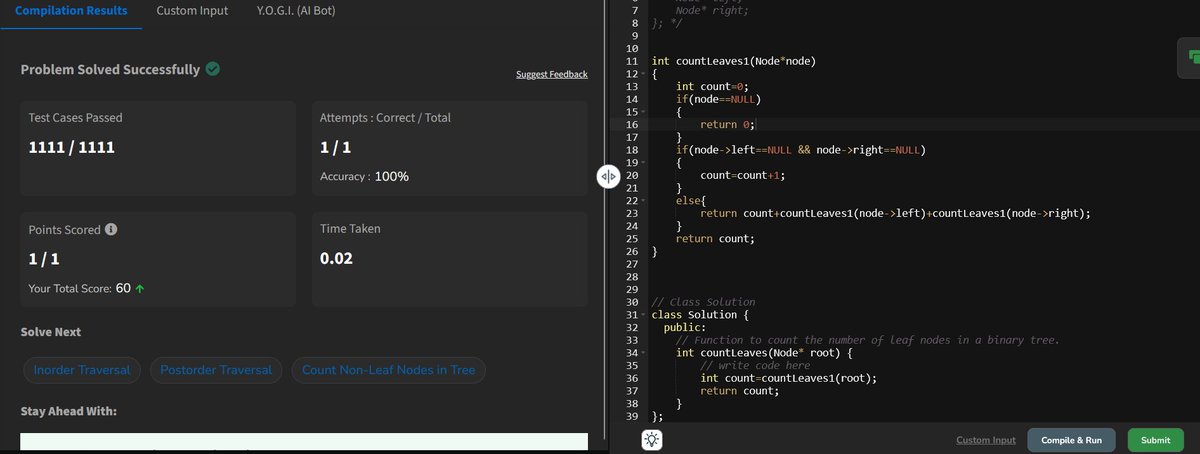Click the 'Problem Solved Successfully' heading
1200x454 pixels.
coord(110,70)
